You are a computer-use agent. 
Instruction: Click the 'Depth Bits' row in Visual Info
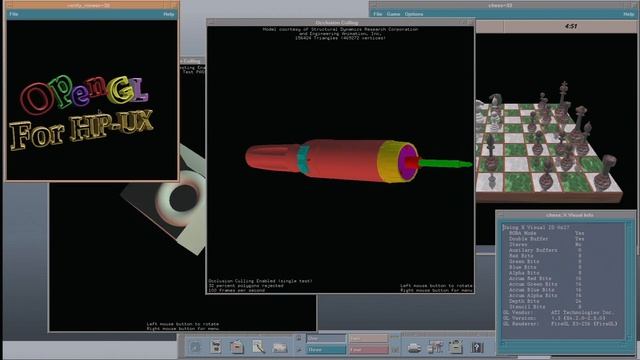click(545, 301)
